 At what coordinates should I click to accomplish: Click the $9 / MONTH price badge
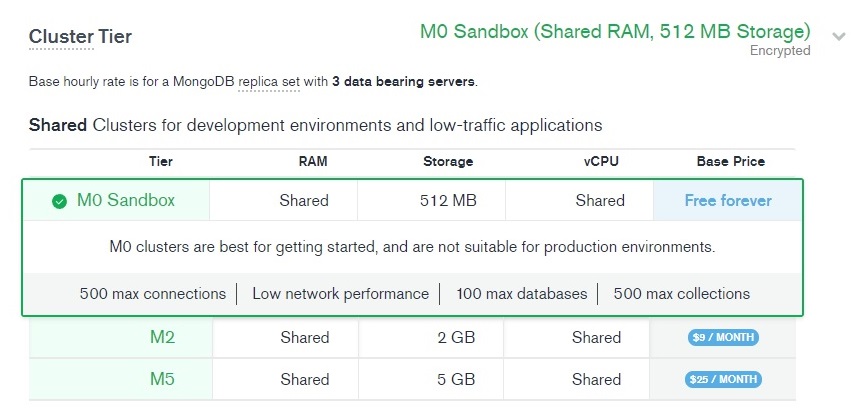[723, 337]
